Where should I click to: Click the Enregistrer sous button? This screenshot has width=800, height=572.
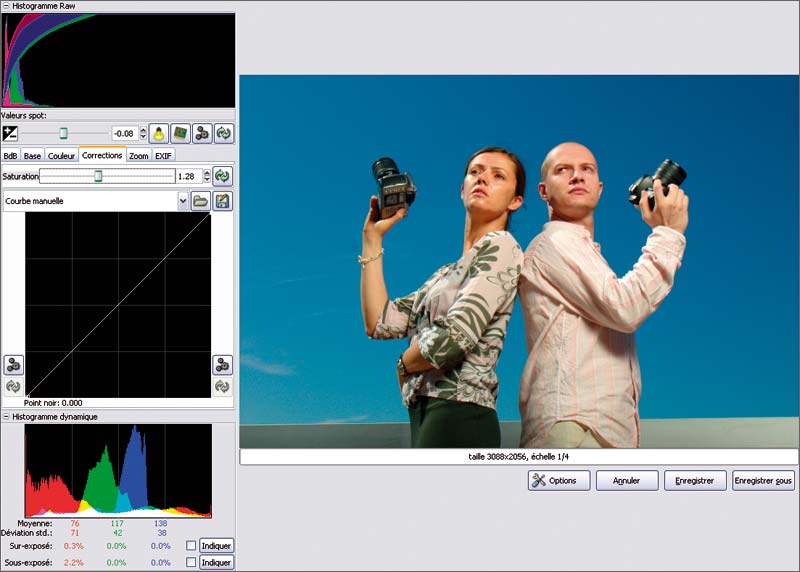(763, 481)
